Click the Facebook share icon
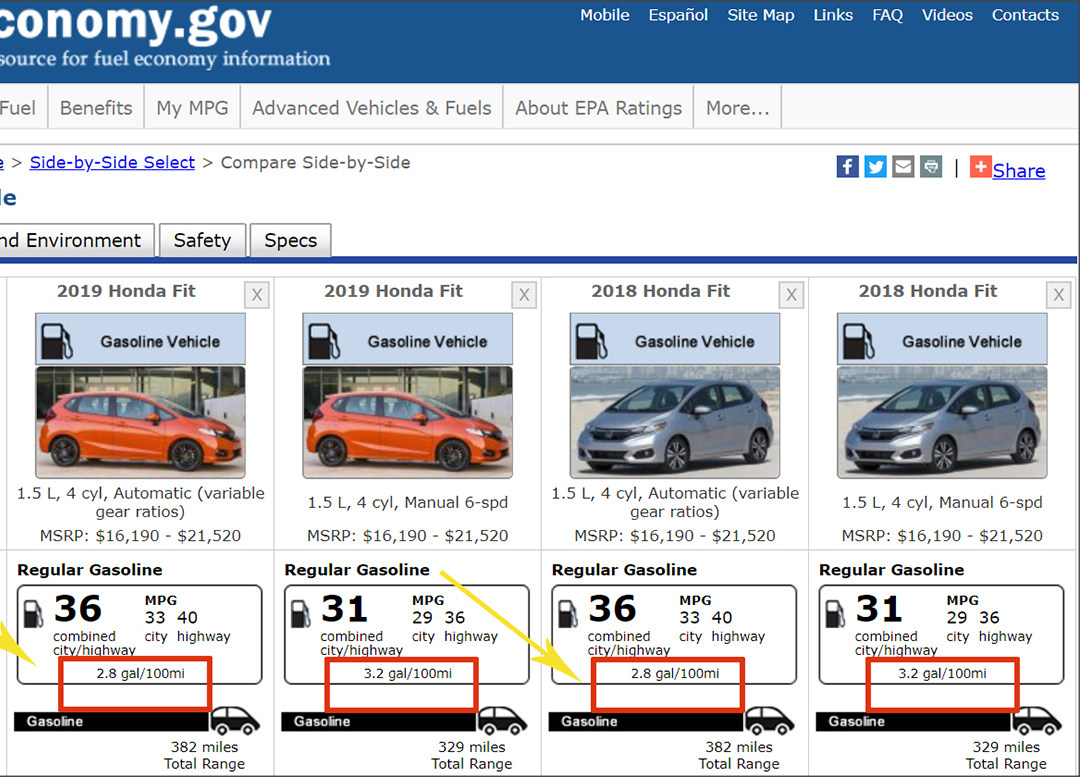Image resolution: width=1080 pixels, height=777 pixels. pos(847,167)
